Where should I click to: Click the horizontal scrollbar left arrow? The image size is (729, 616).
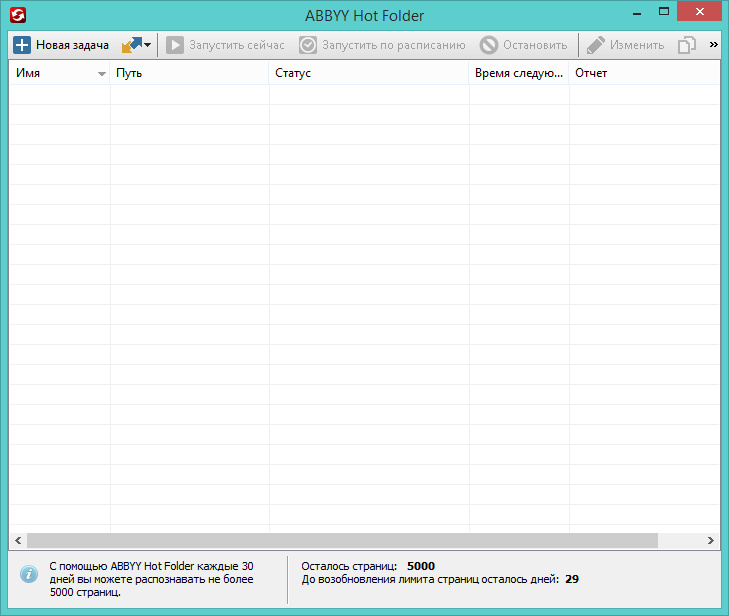tap(18, 540)
